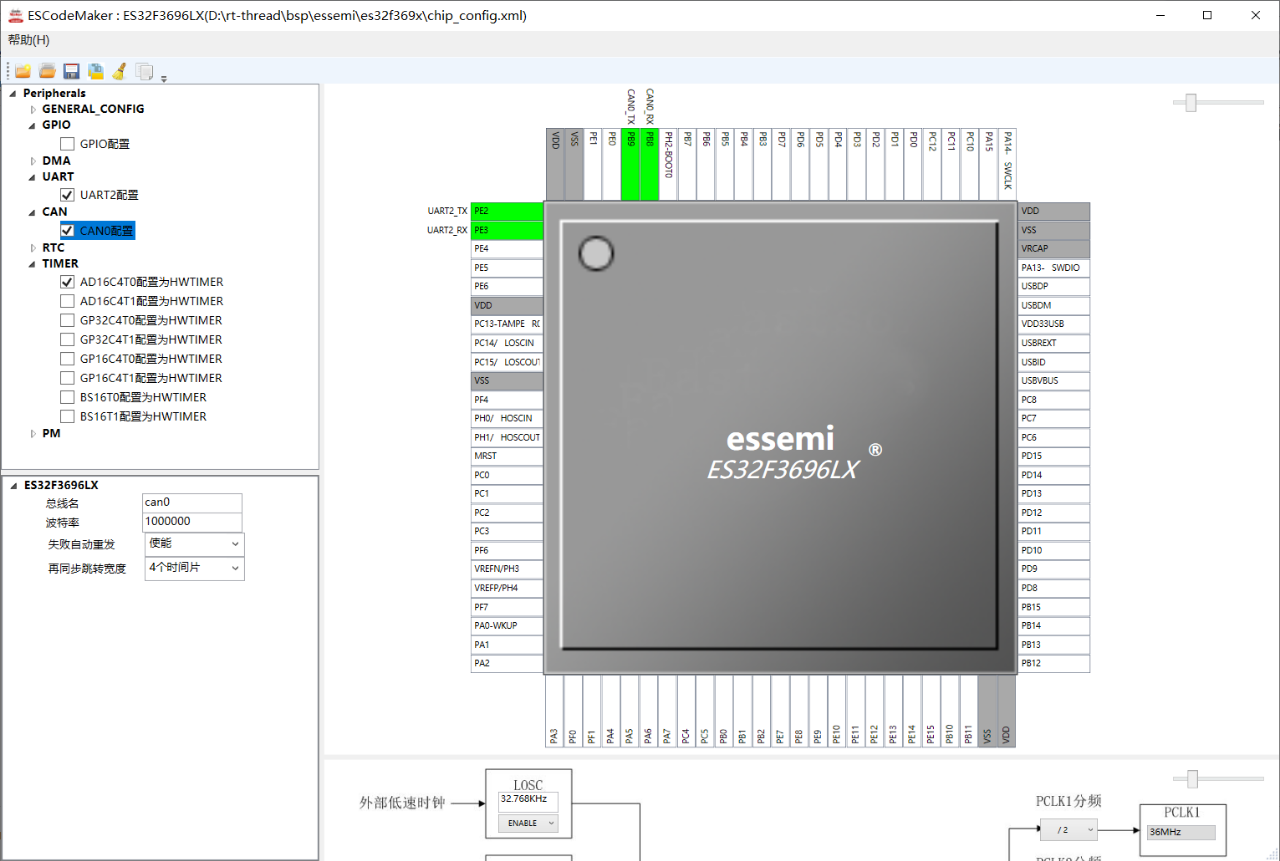Screen dimensions: 1280x861
Task: Open the 失败自动重发 dropdown
Action: tap(194, 544)
